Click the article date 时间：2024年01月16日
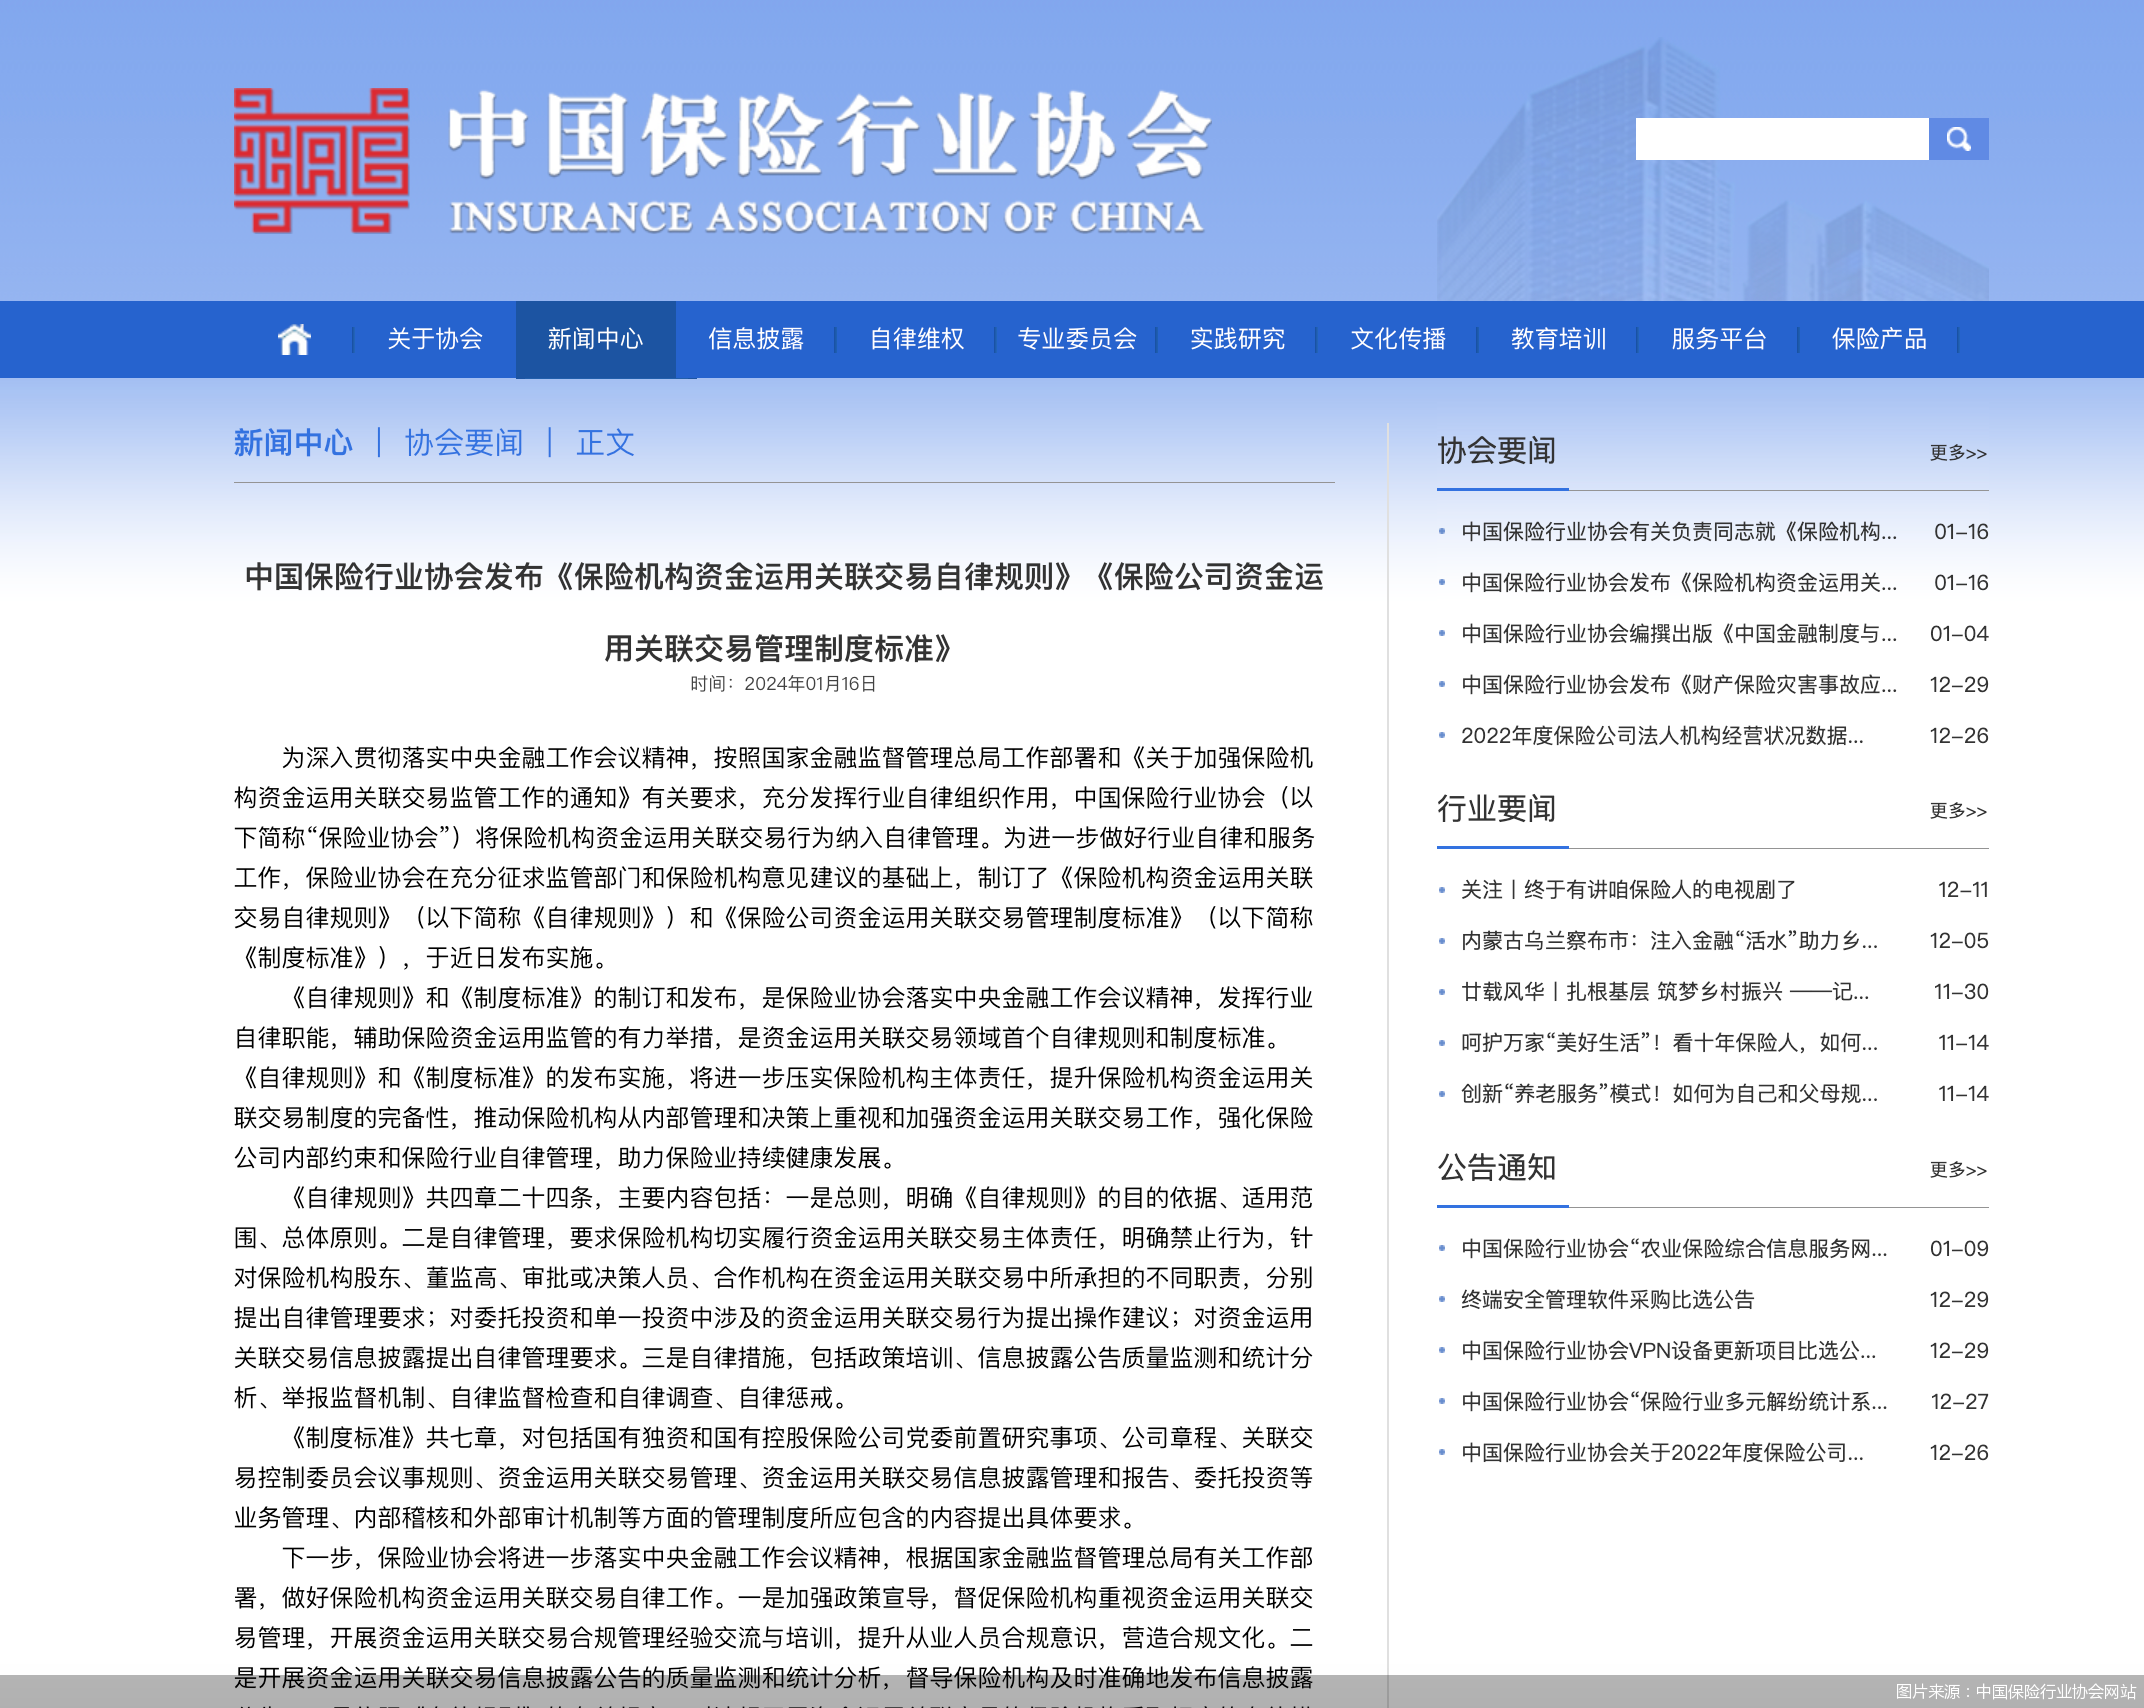 tap(783, 684)
